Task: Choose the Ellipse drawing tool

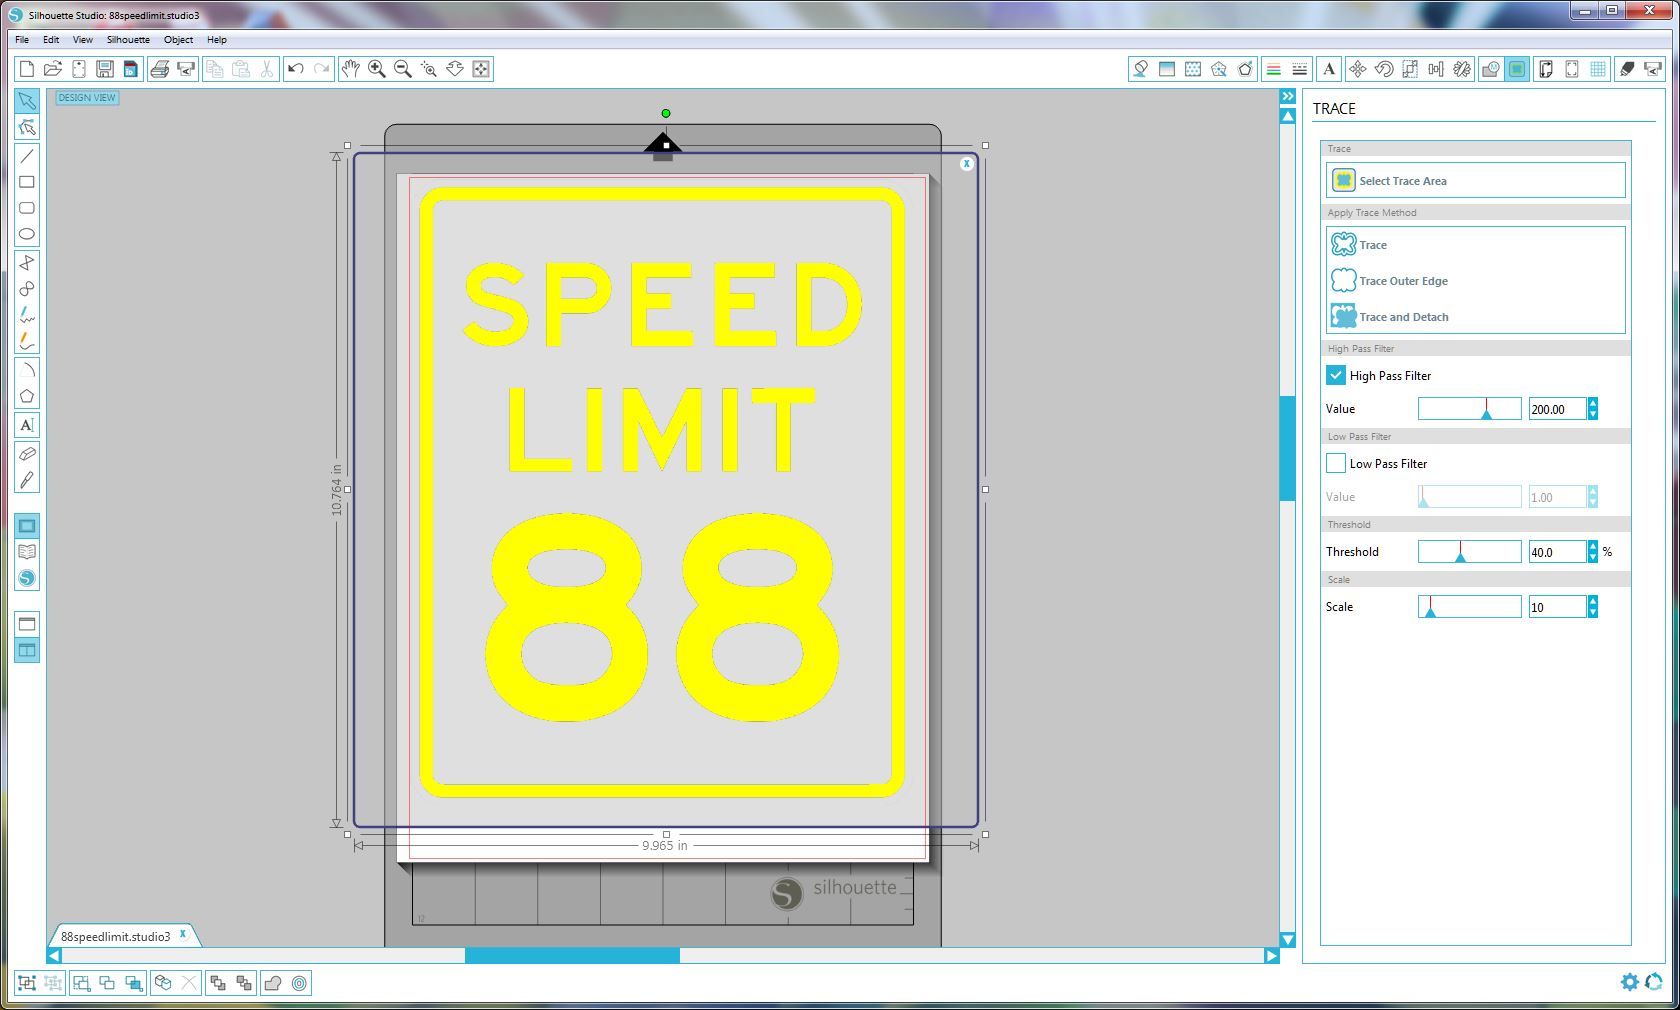Action: point(27,233)
